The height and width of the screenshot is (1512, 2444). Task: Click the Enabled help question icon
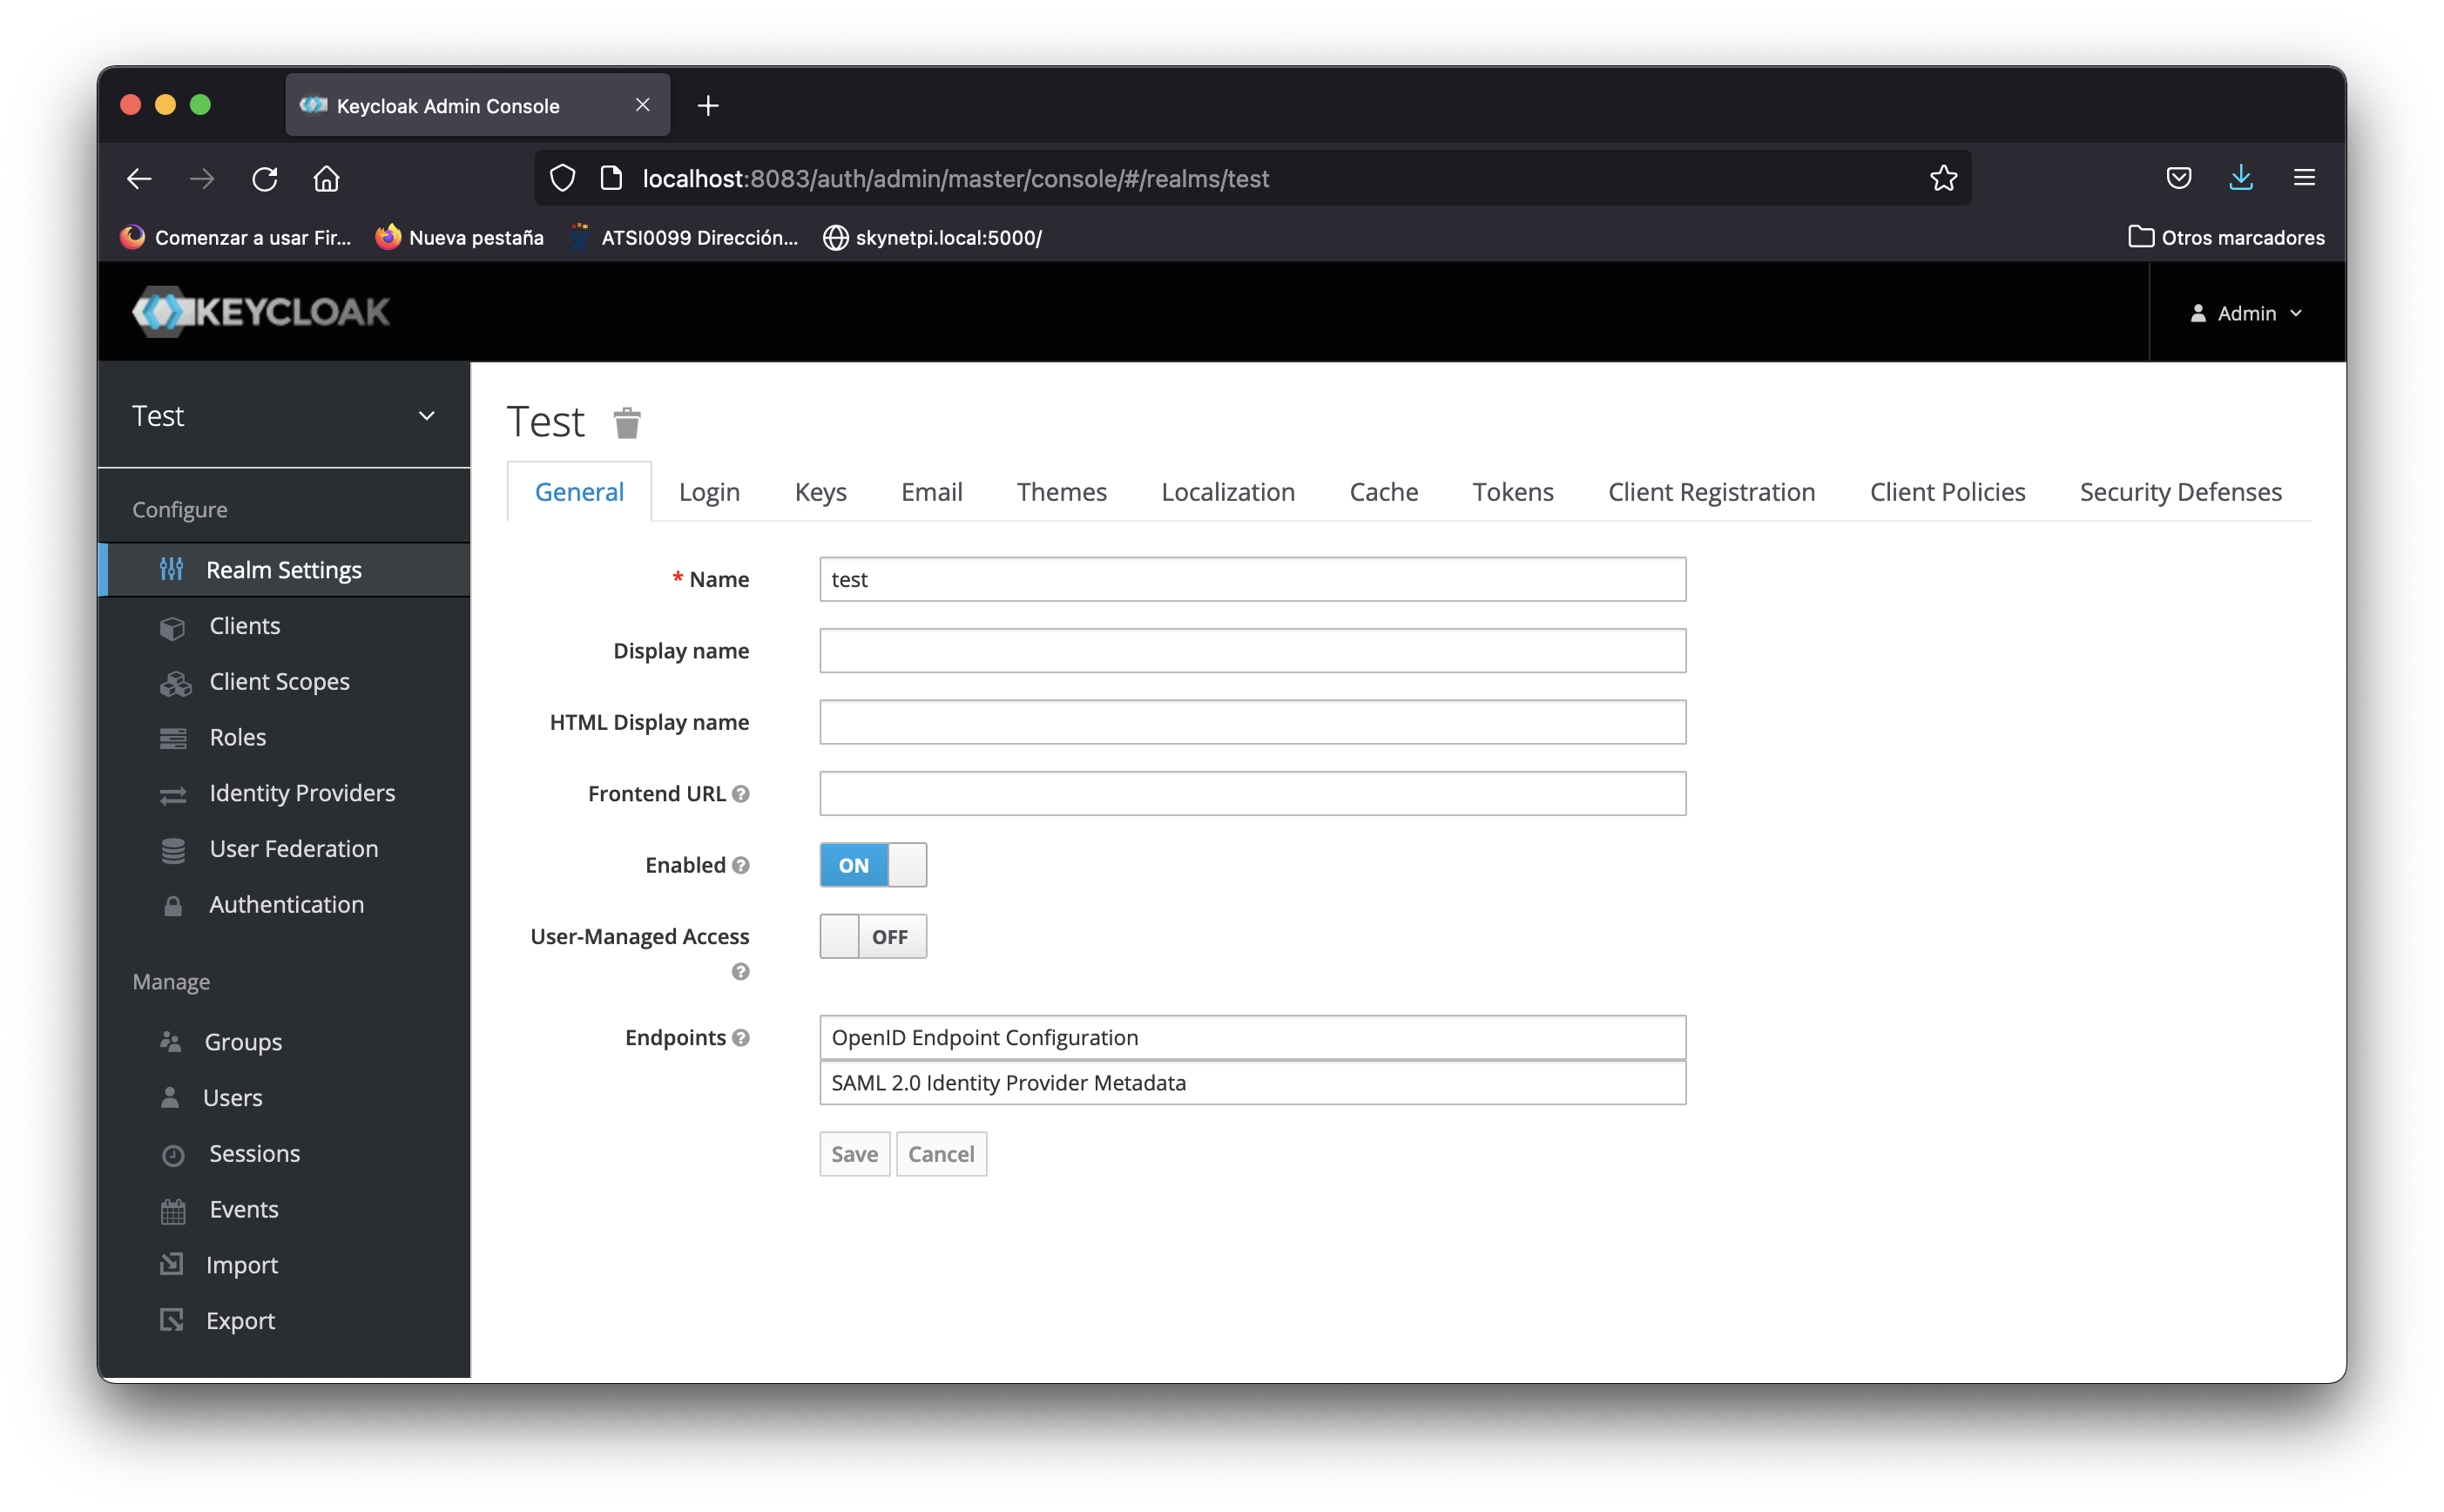click(x=740, y=865)
